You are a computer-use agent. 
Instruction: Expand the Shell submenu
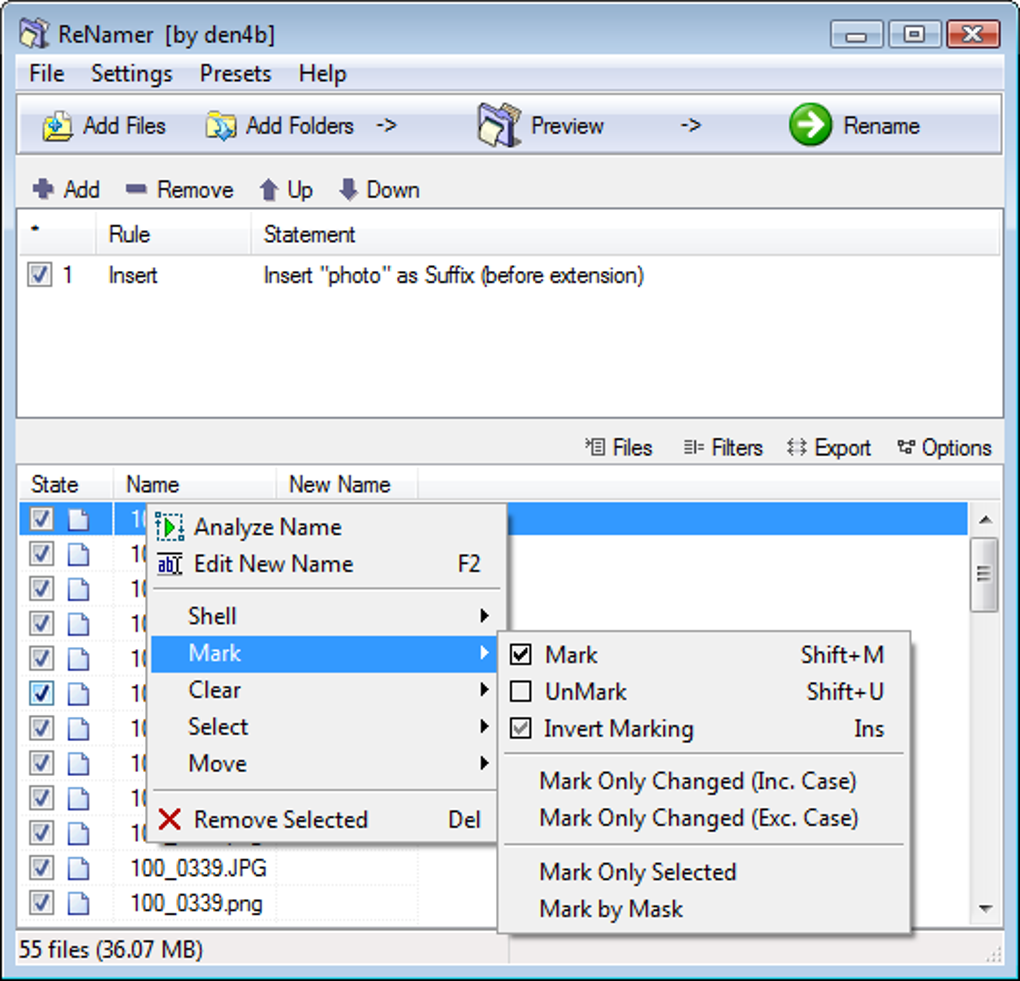pyautogui.click(x=325, y=615)
